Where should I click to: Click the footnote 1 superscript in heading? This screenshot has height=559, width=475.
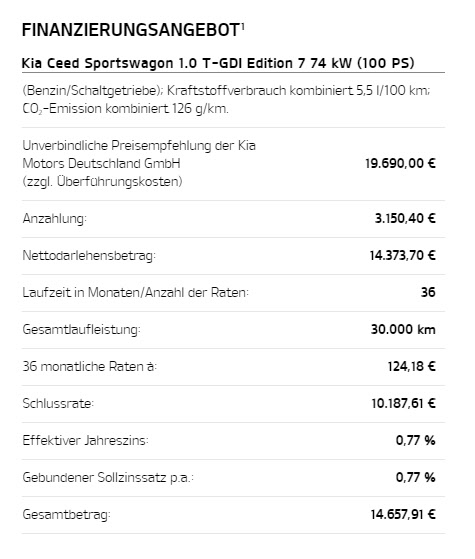point(242,26)
